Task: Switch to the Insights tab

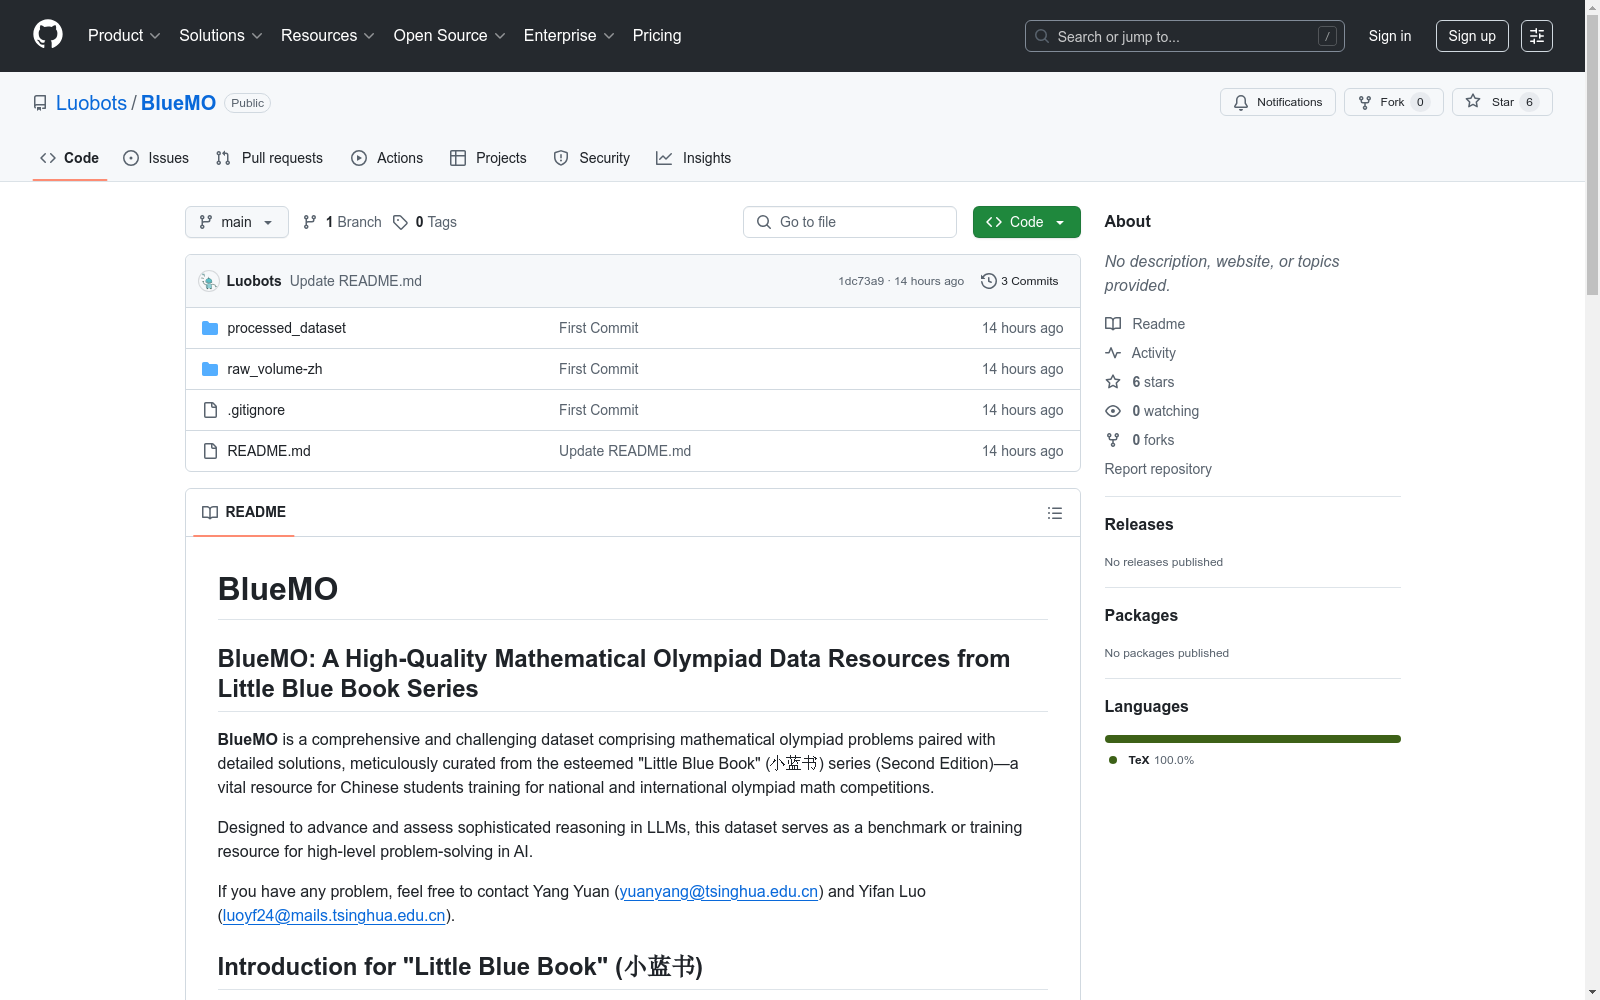Action: pos(694,158)
